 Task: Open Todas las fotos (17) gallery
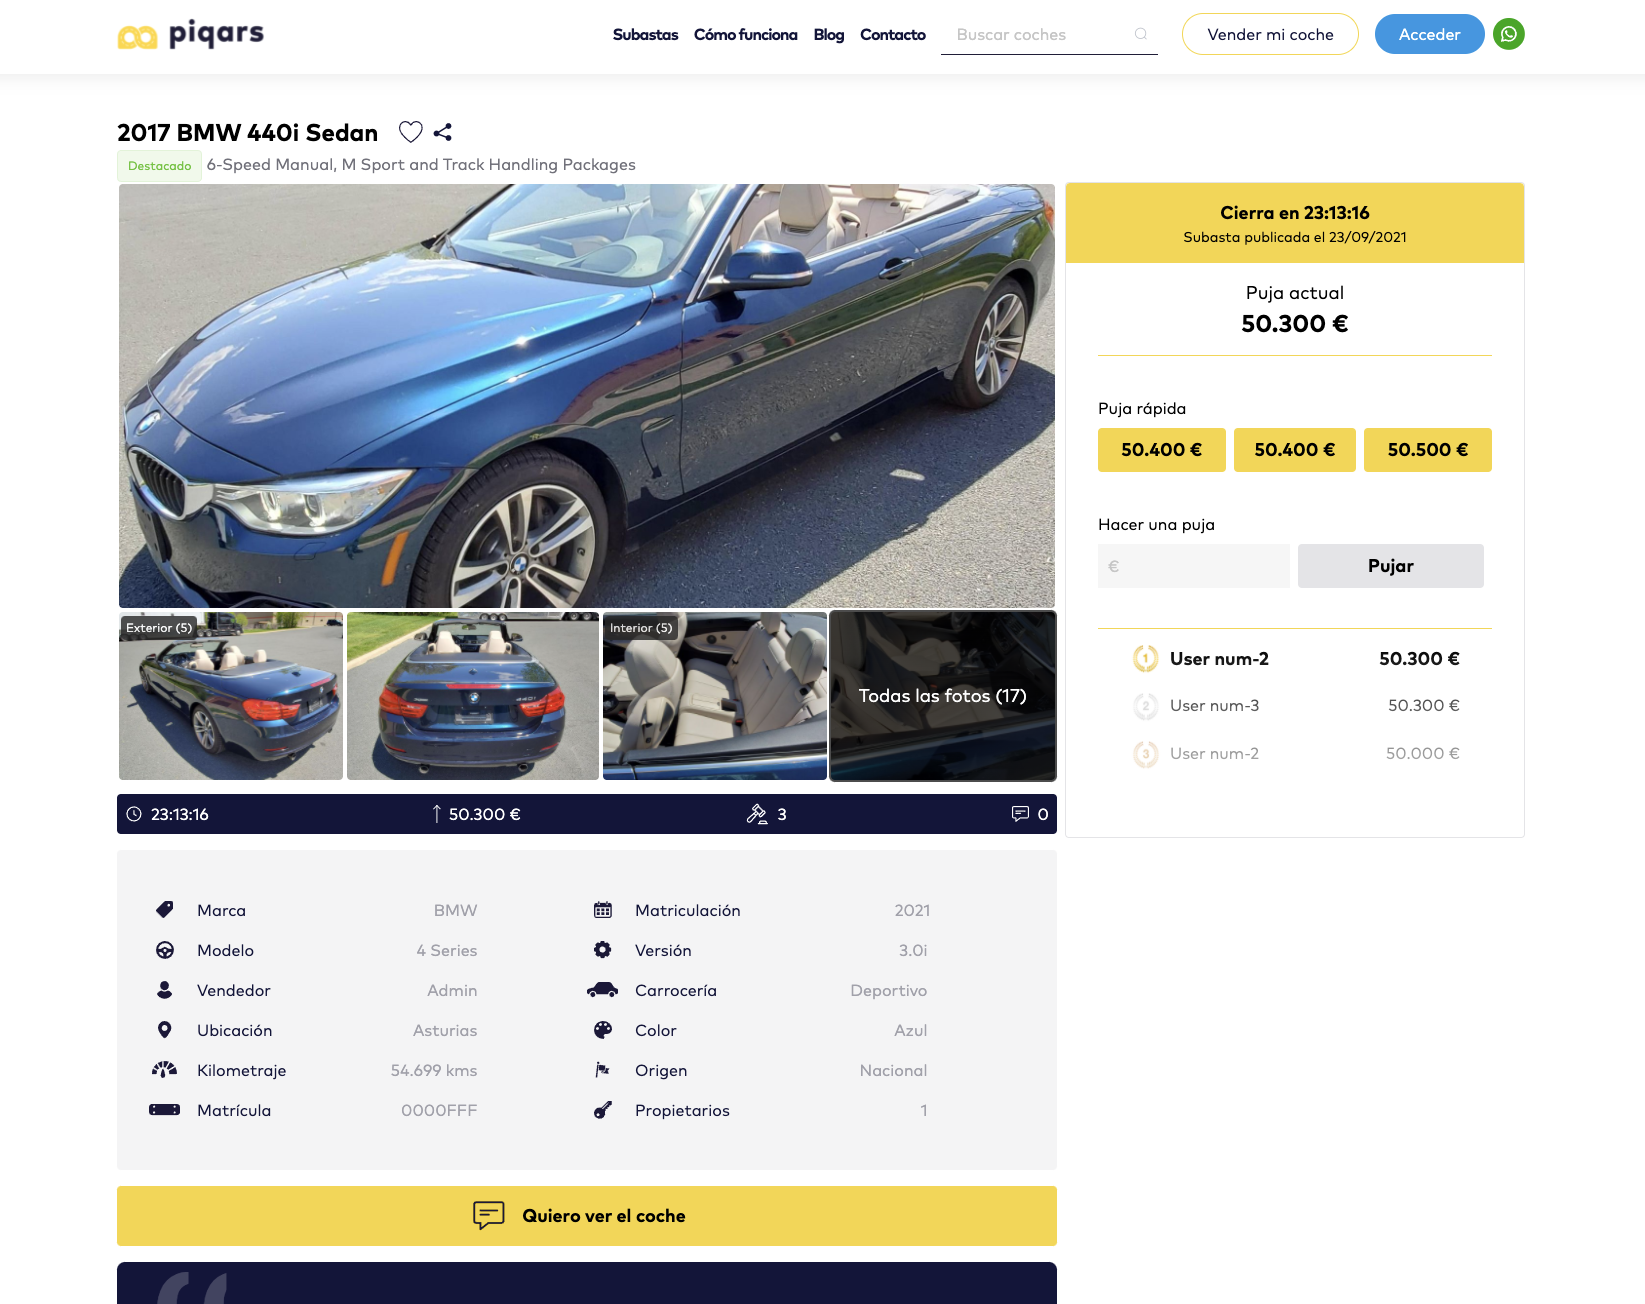coord(943,696)
